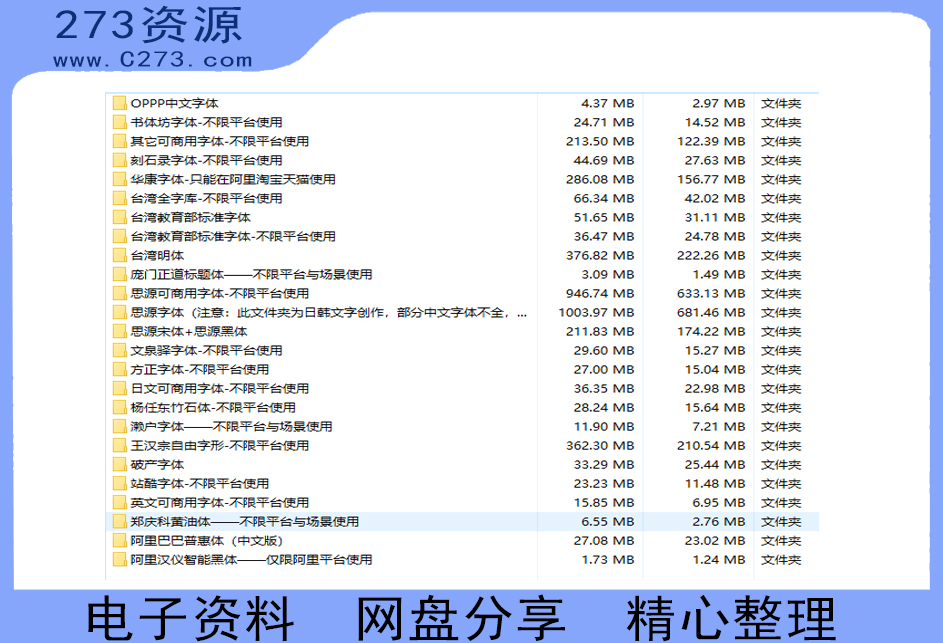943x643 pixels.
Task: Select the compressed size 156.77 MB
Action: click(x=711, y=179)
